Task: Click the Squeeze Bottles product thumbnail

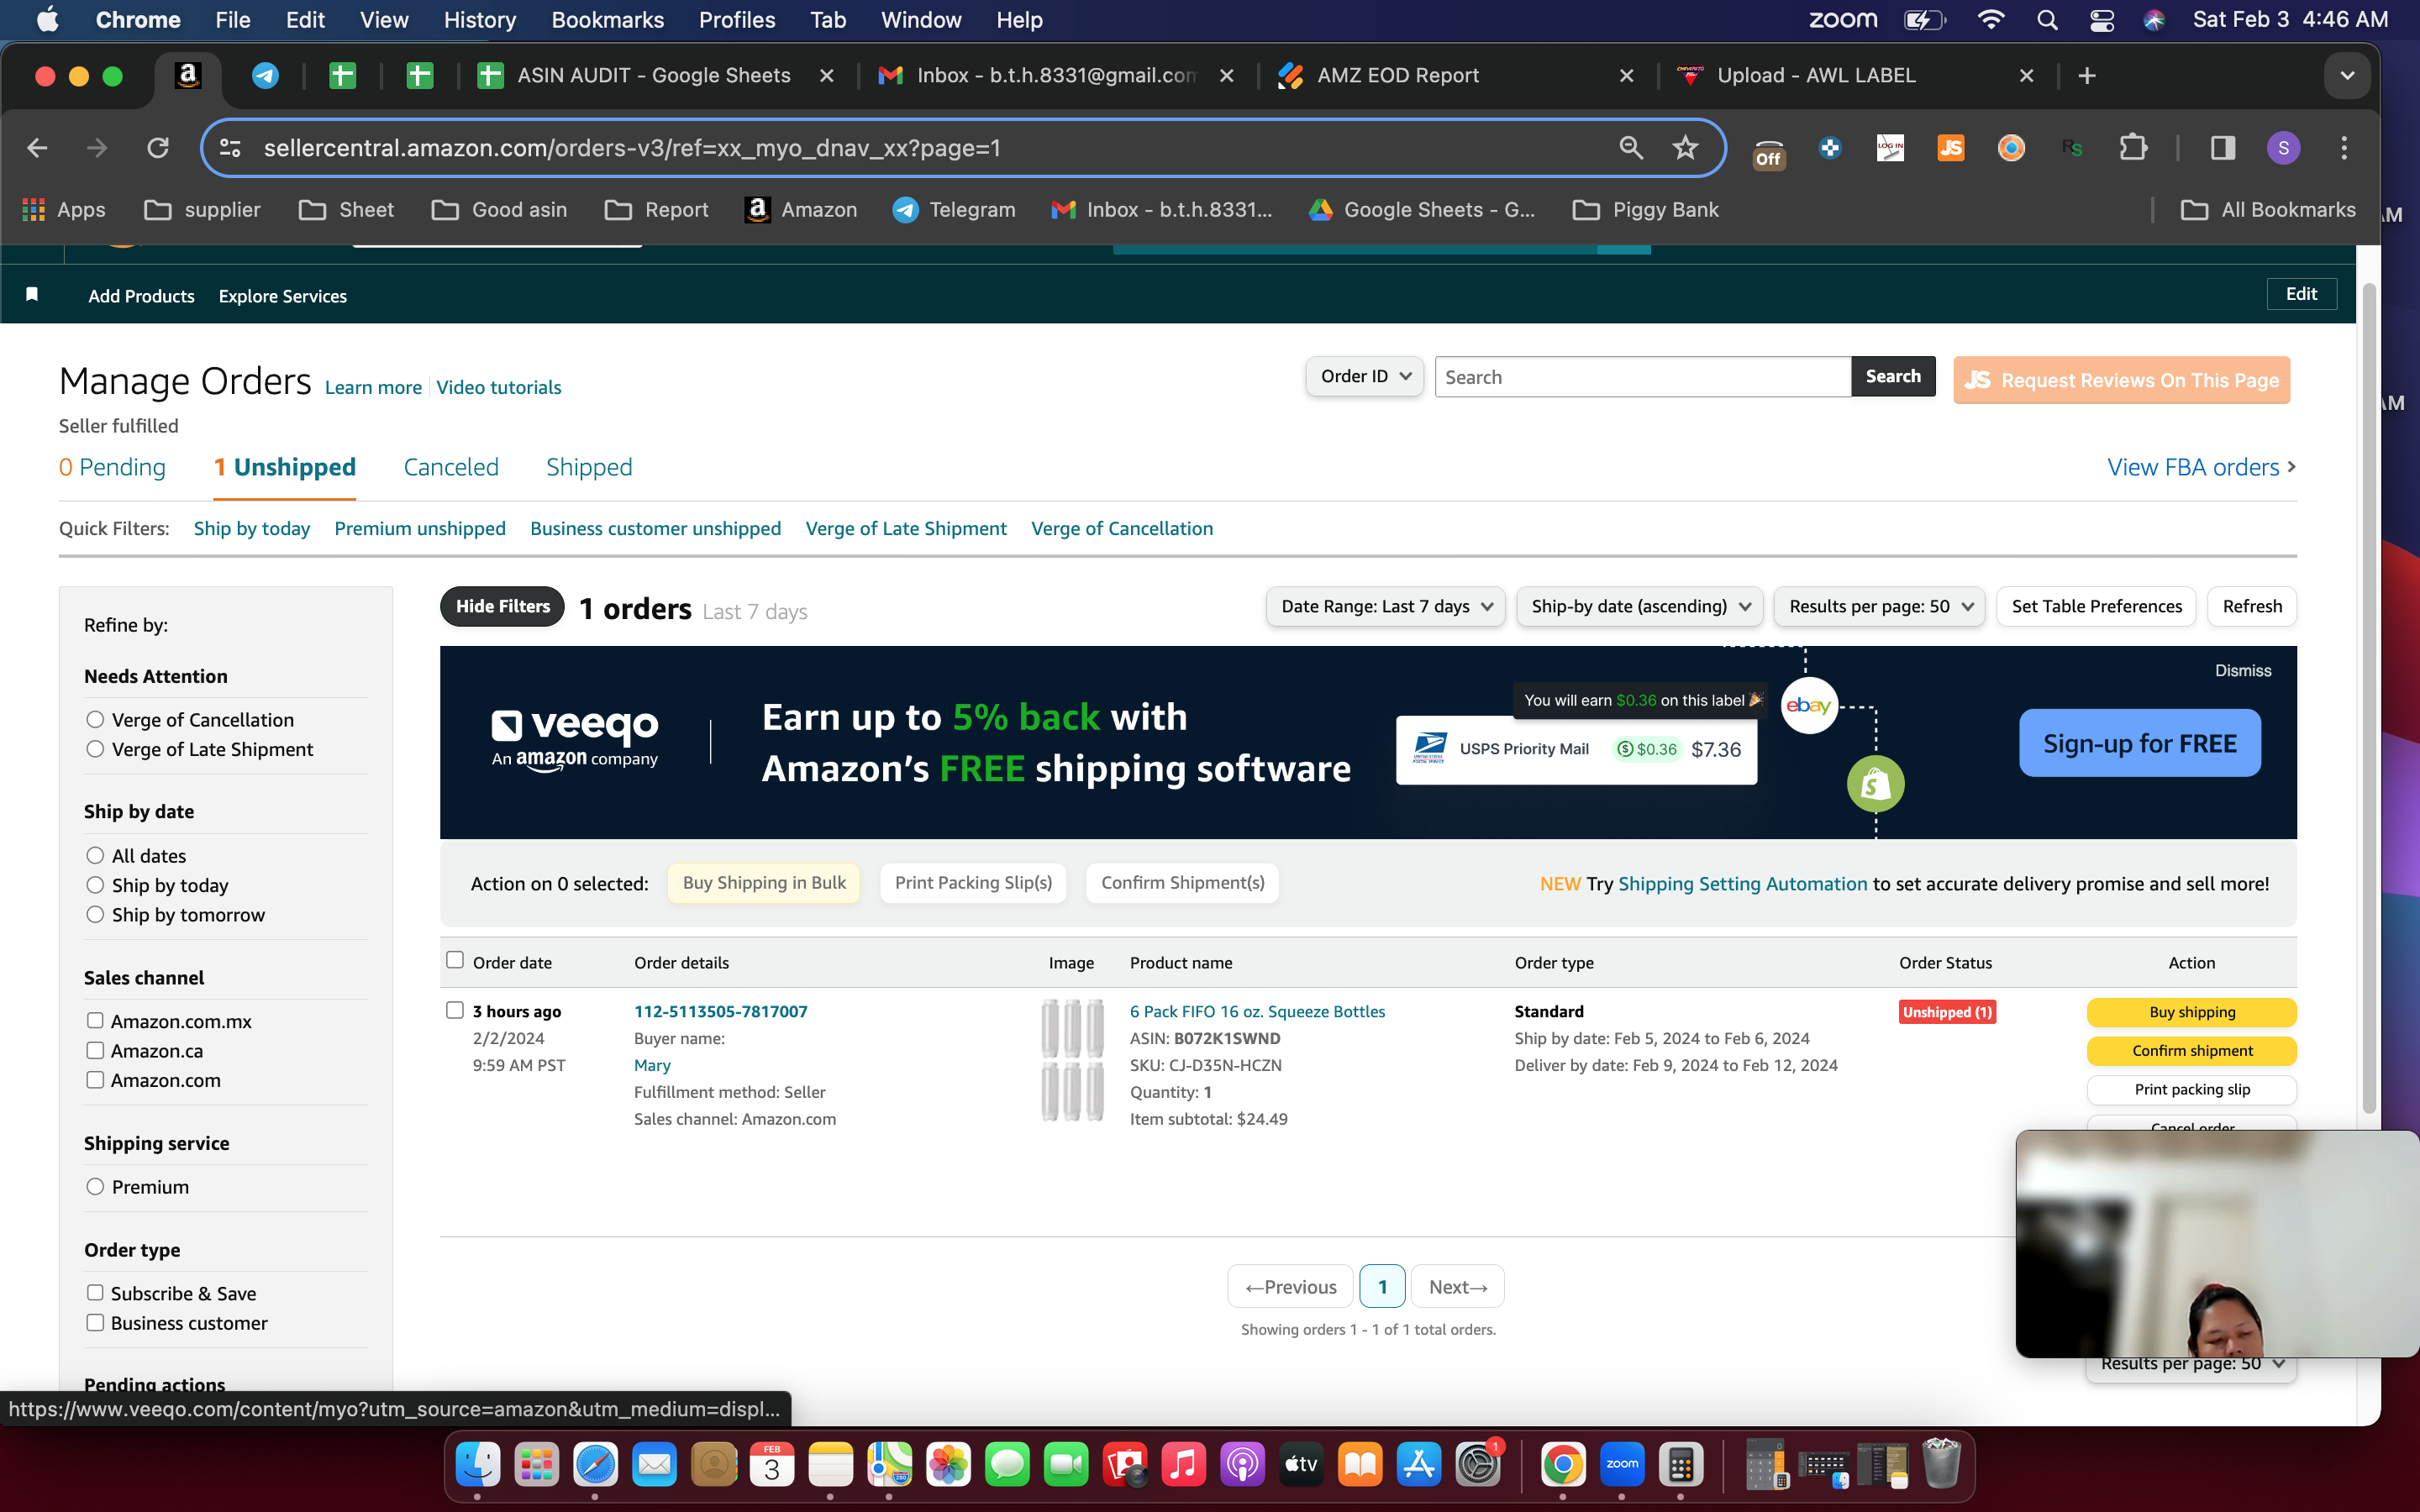Action: click(x=1072, y=1060)
